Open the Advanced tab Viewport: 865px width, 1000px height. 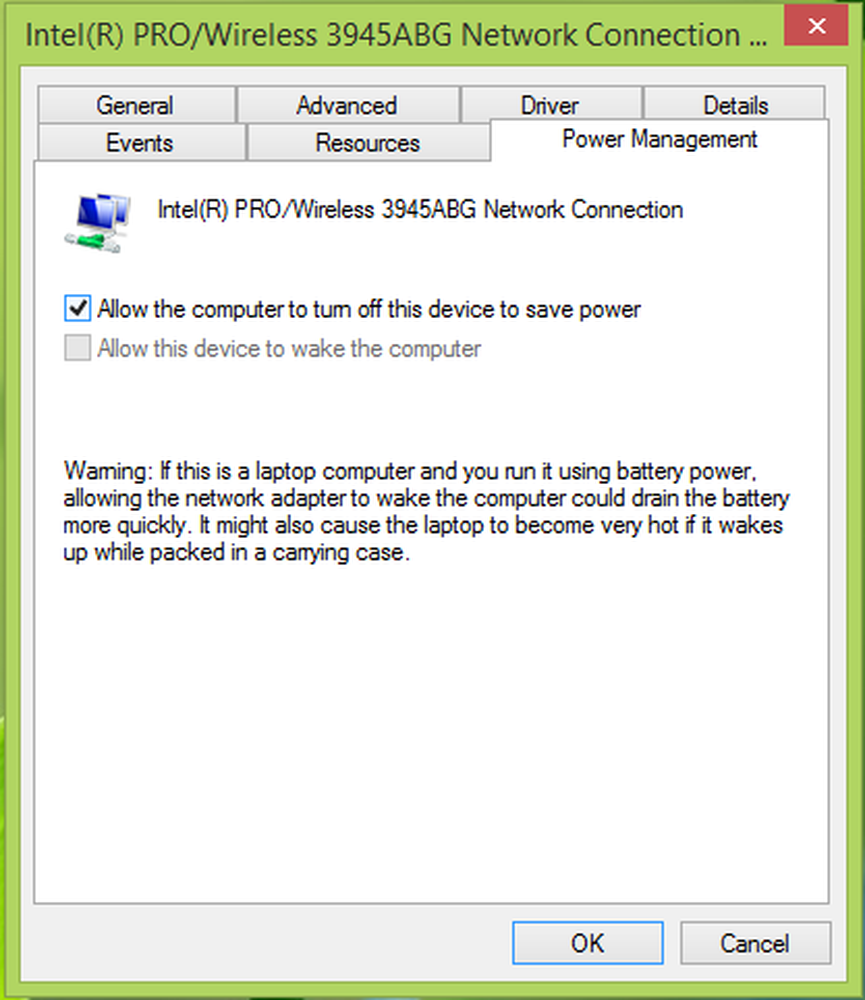pyautogui.click(x=348, y=105)
